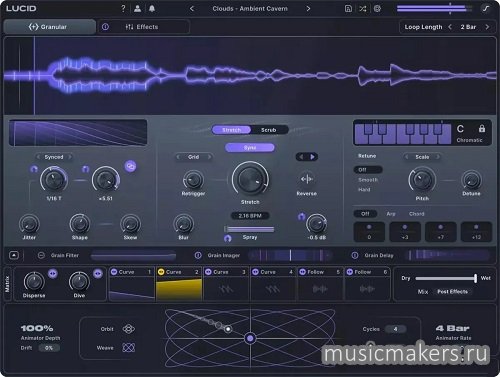Click the Cycles value 4
The height and width of the screenshot is (377, 500).
(395, 329)
